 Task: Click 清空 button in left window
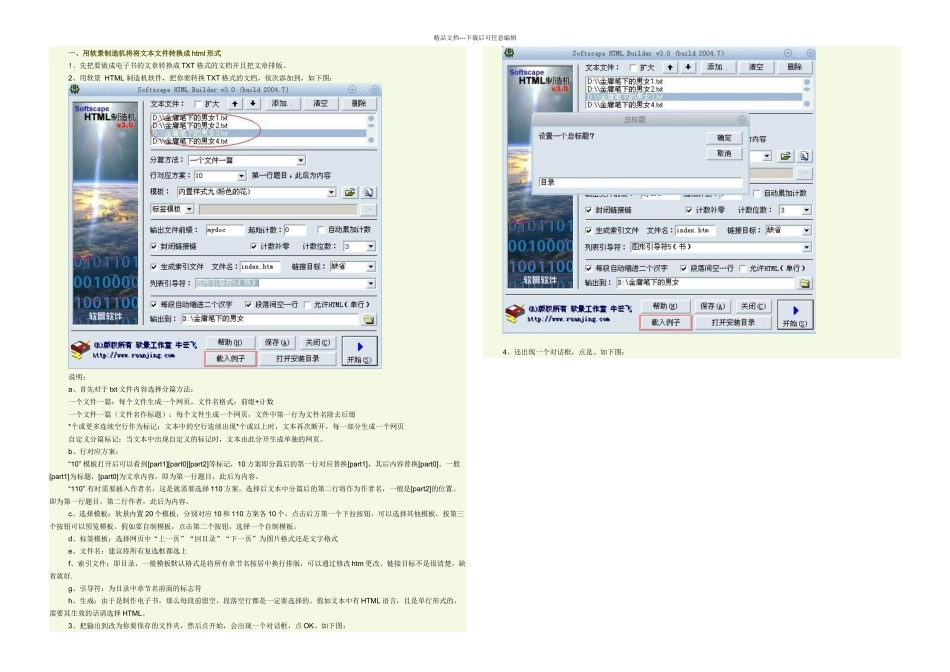(321, 104)
